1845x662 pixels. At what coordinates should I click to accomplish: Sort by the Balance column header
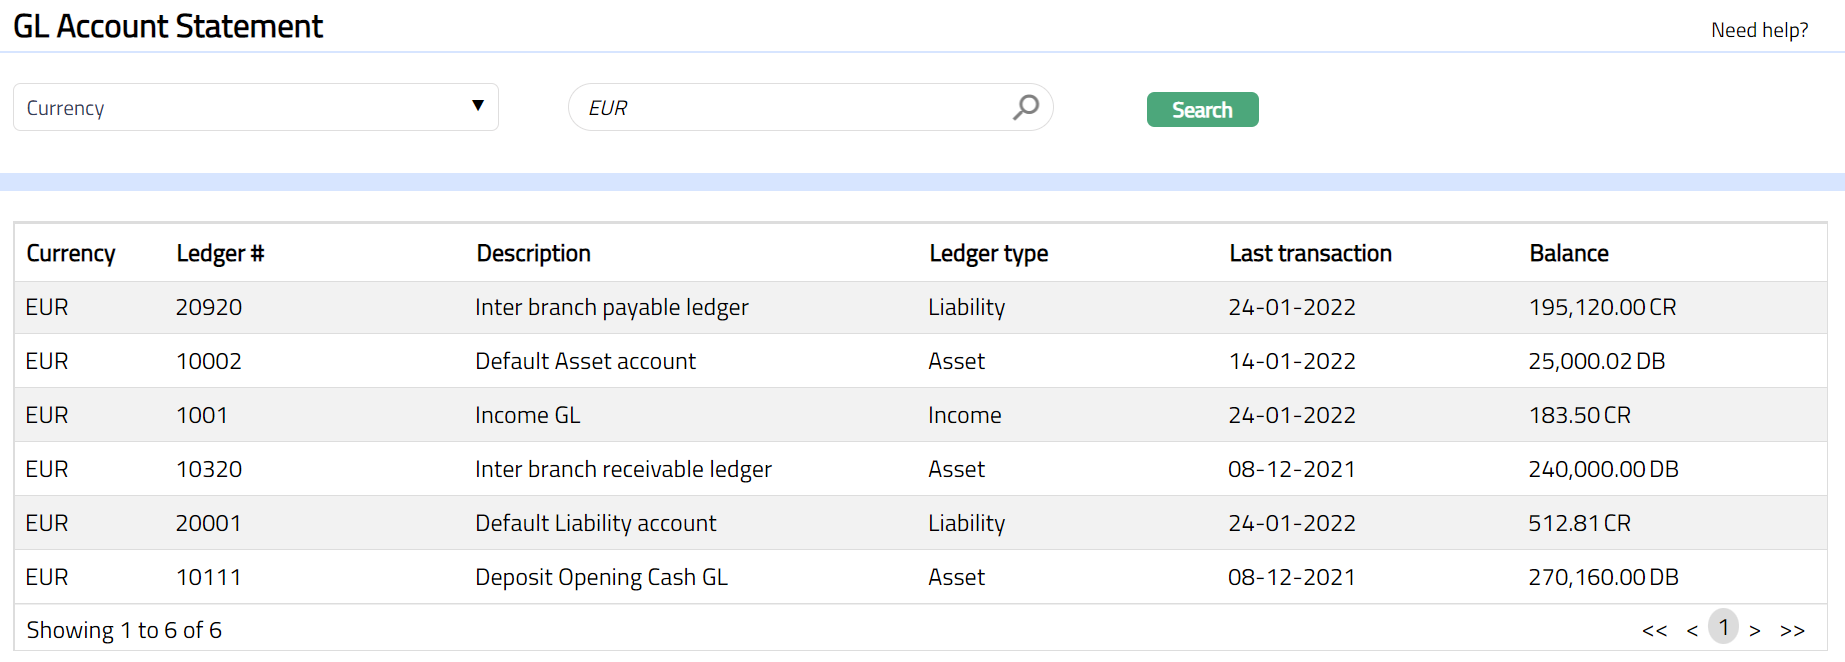tap(1568, 254)
